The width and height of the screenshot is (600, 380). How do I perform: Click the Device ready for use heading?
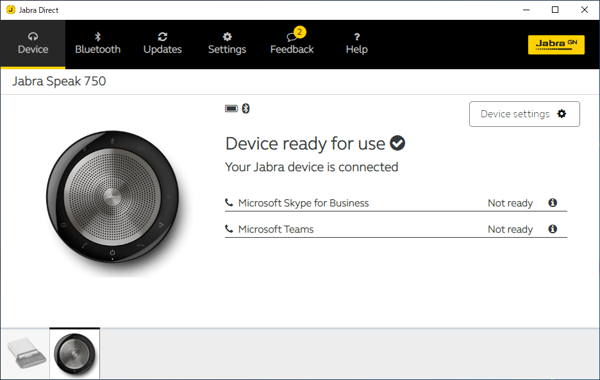305,144
